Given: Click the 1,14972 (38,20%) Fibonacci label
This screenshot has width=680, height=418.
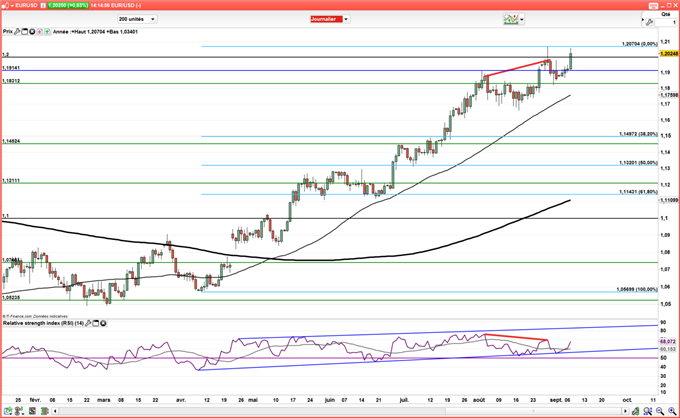Looking at the screenshot, I should coord(638,134).
